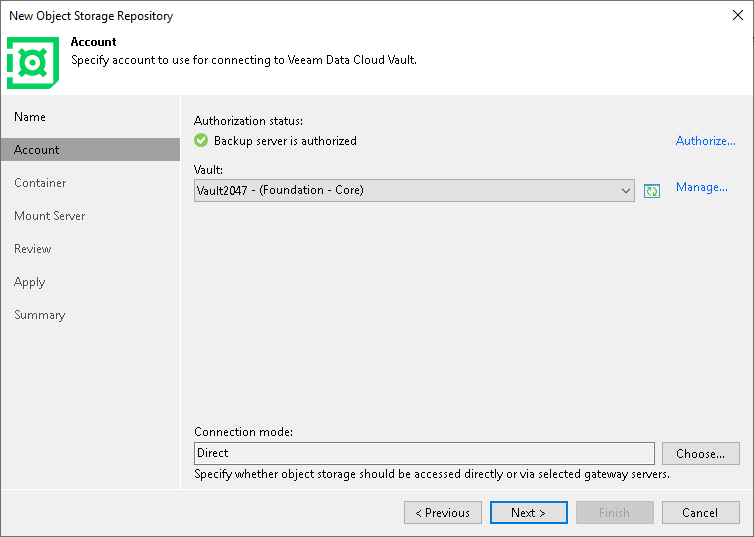
Task: Click the vault list refresh icon
Action: click(x=652, y=191)
